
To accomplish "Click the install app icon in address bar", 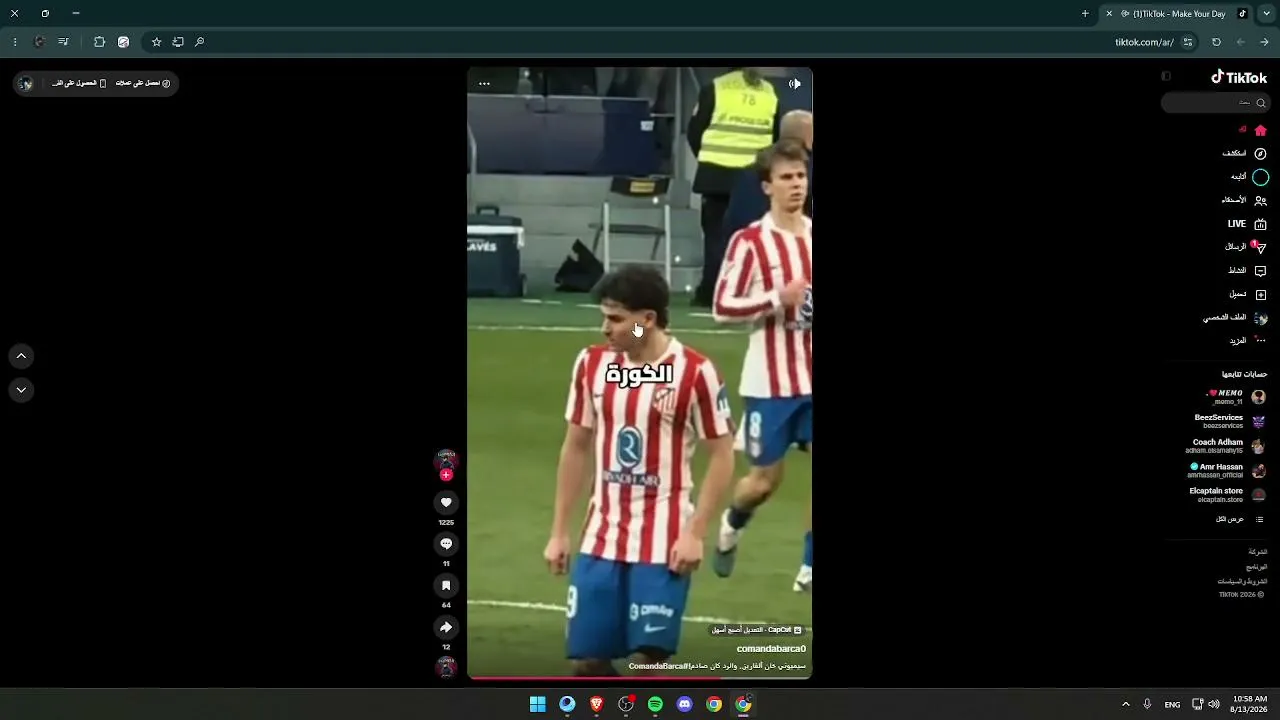I will click(178, 42).
